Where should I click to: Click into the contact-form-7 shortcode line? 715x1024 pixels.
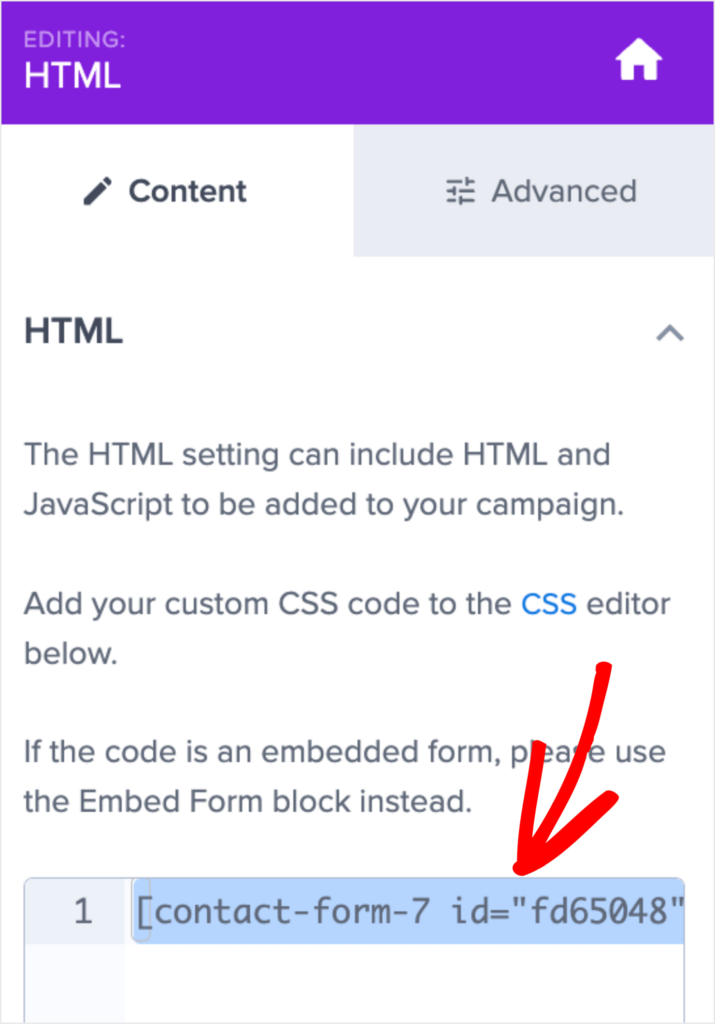tap(408, 910)
